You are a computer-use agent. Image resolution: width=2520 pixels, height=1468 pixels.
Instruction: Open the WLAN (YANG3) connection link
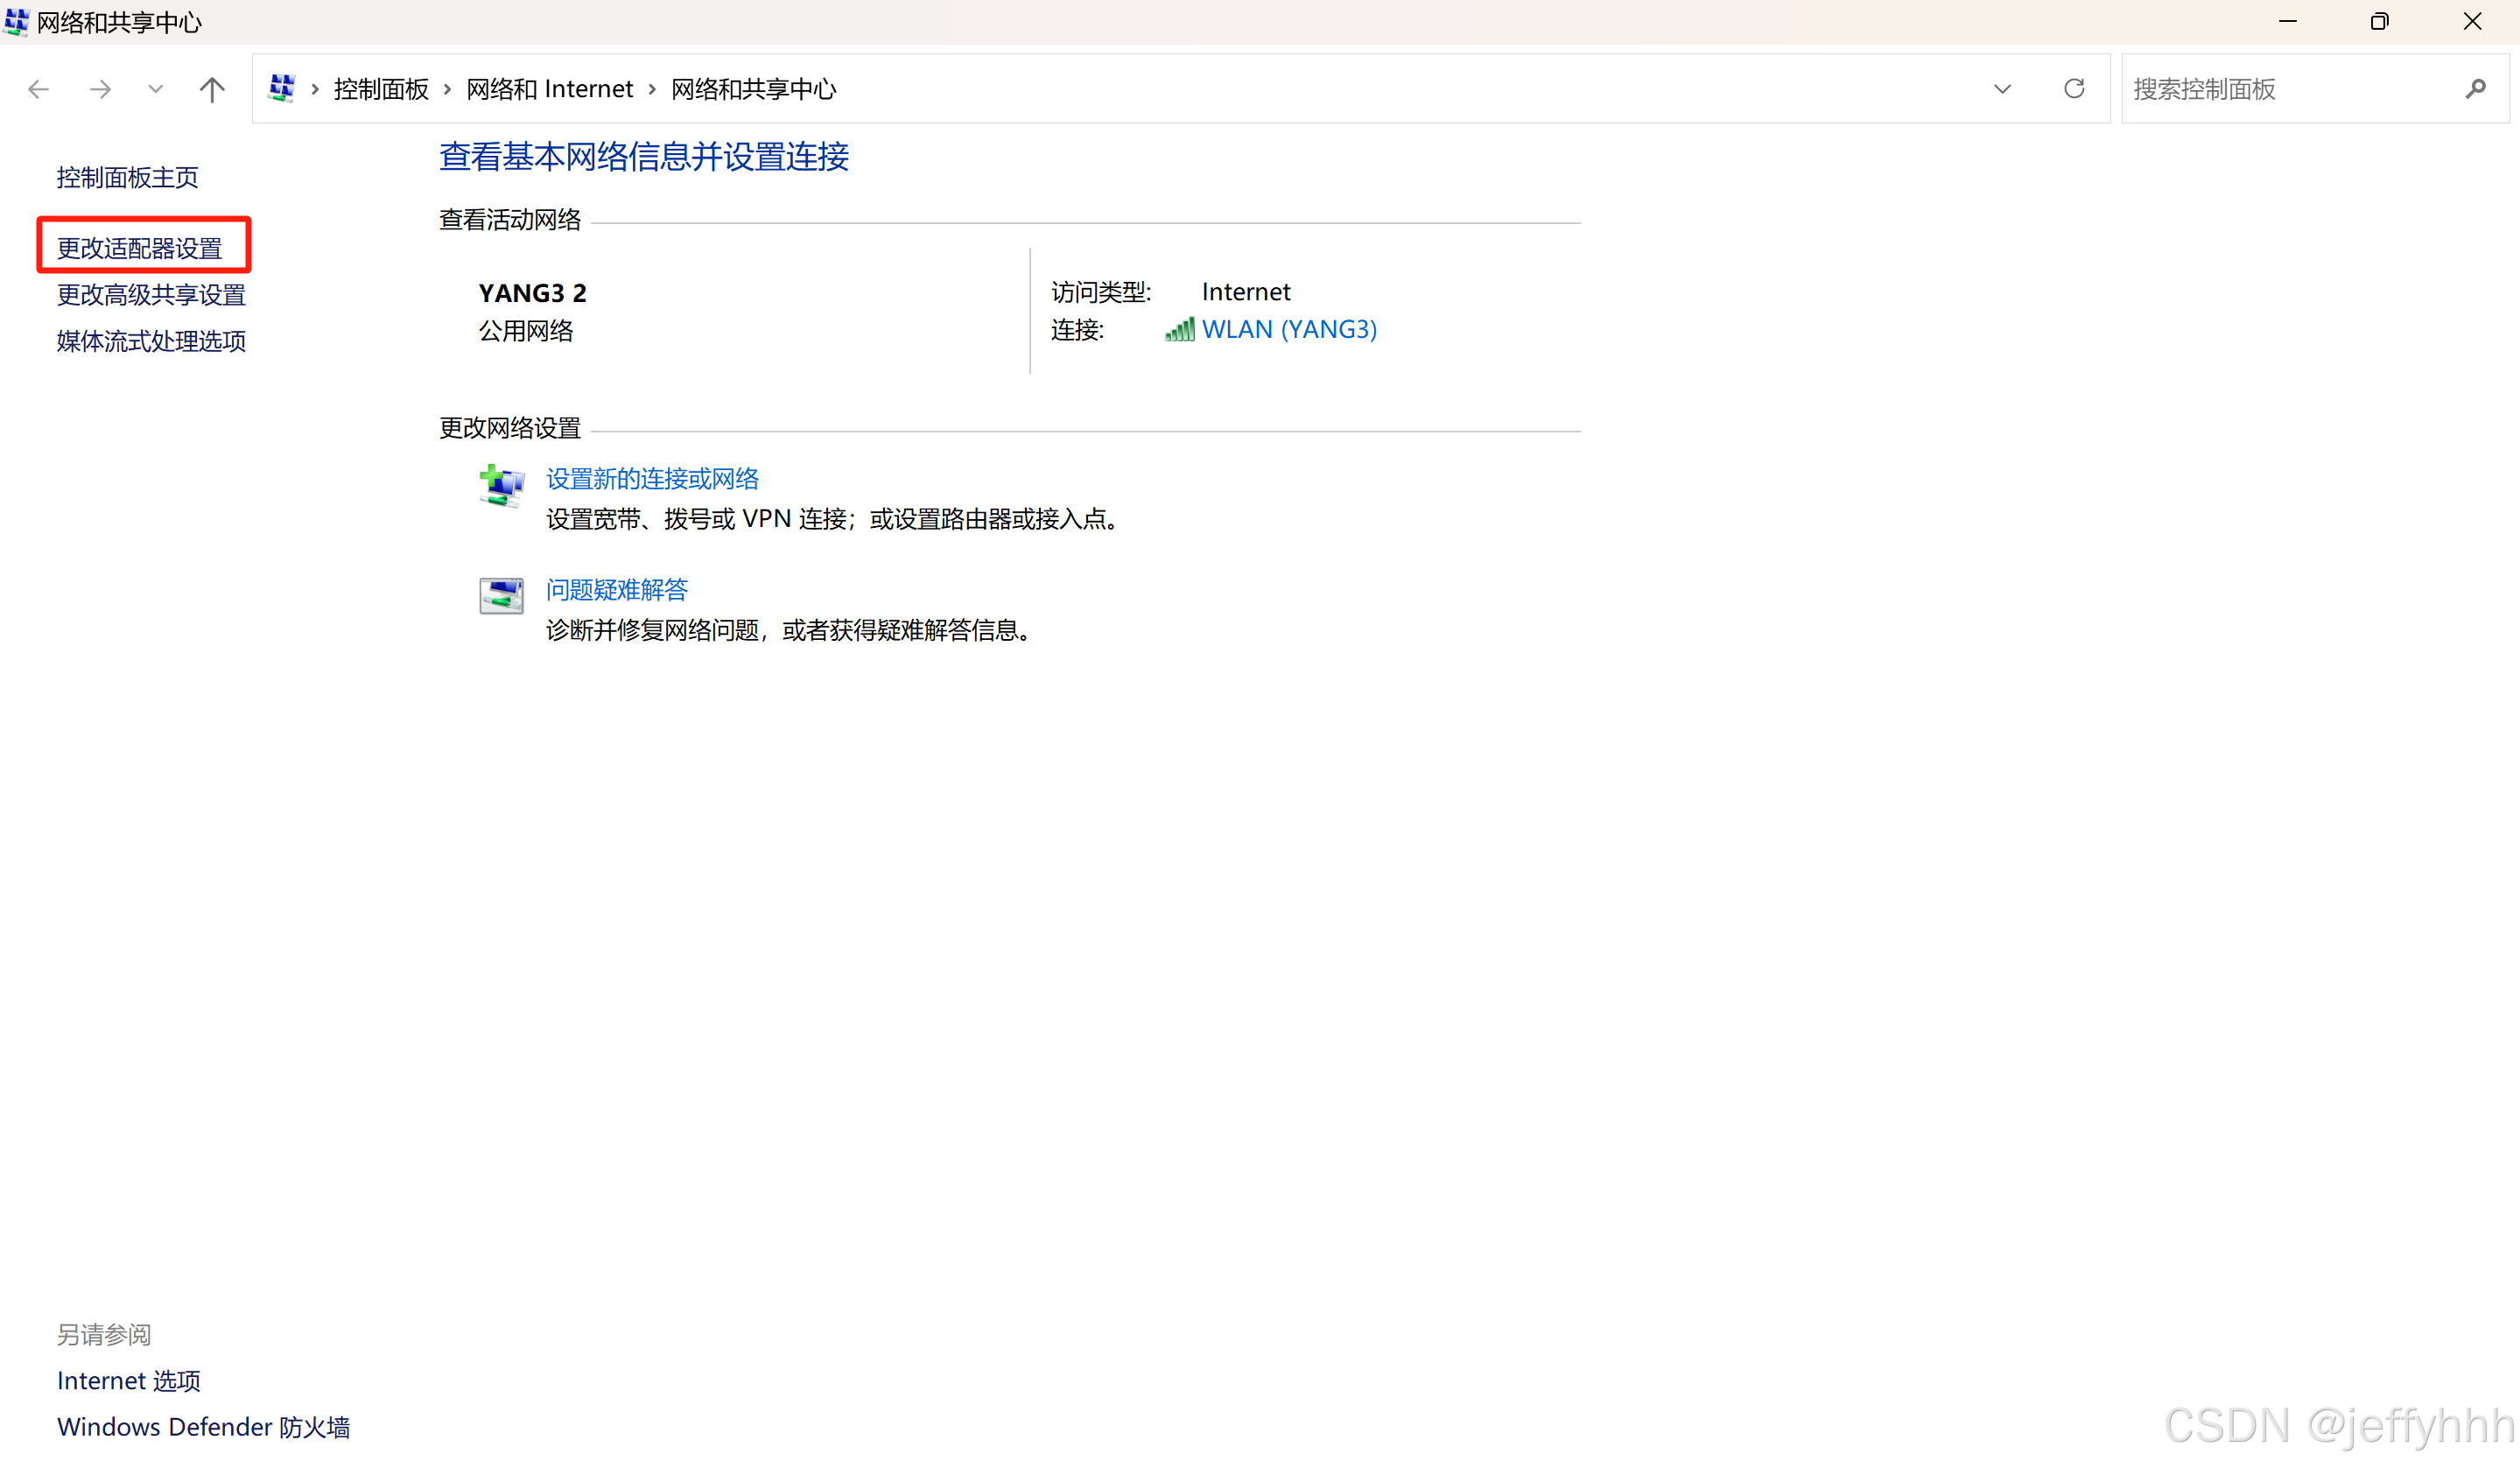1289,329
